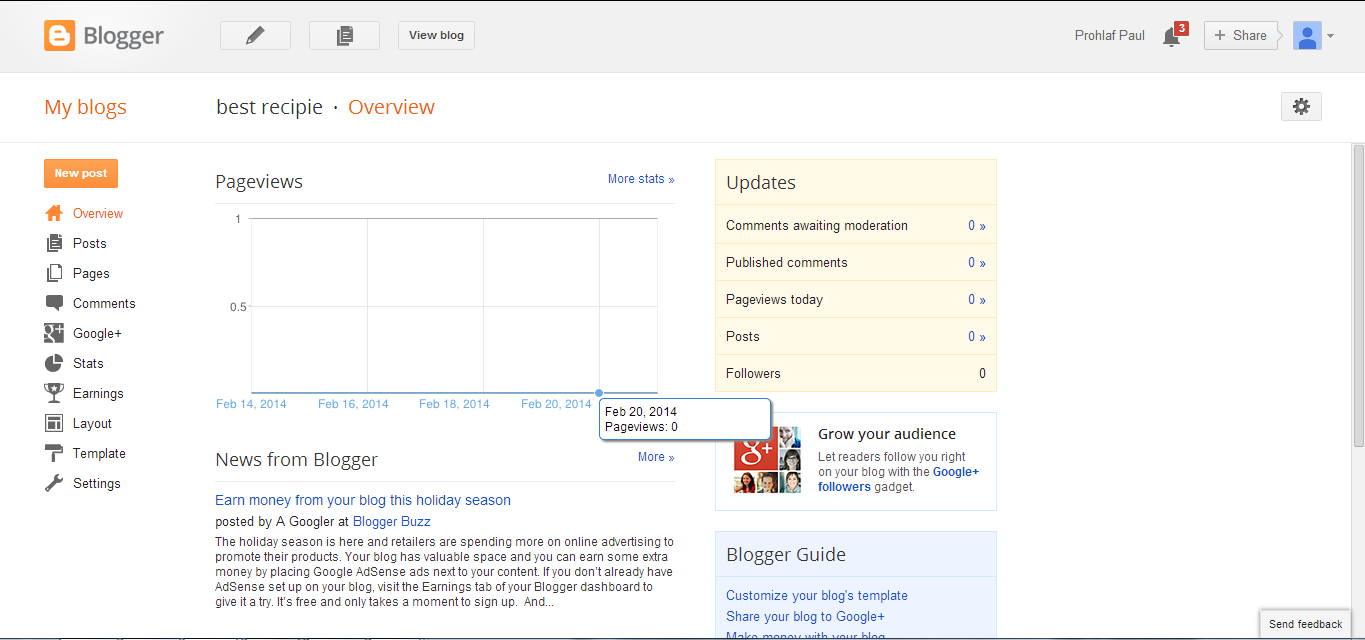Open Earnings from the sidebar
The image size is (1365, 640).
(98, 393)
